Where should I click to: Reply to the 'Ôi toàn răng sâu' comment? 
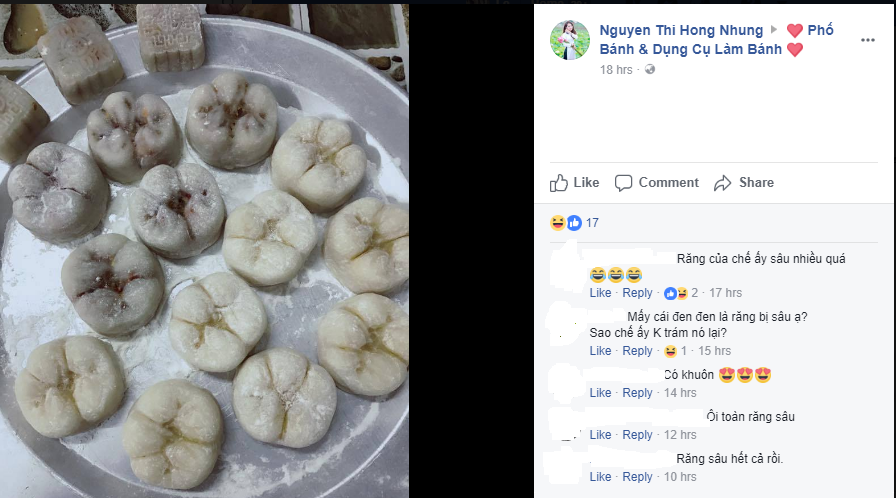tap(637, 435)
